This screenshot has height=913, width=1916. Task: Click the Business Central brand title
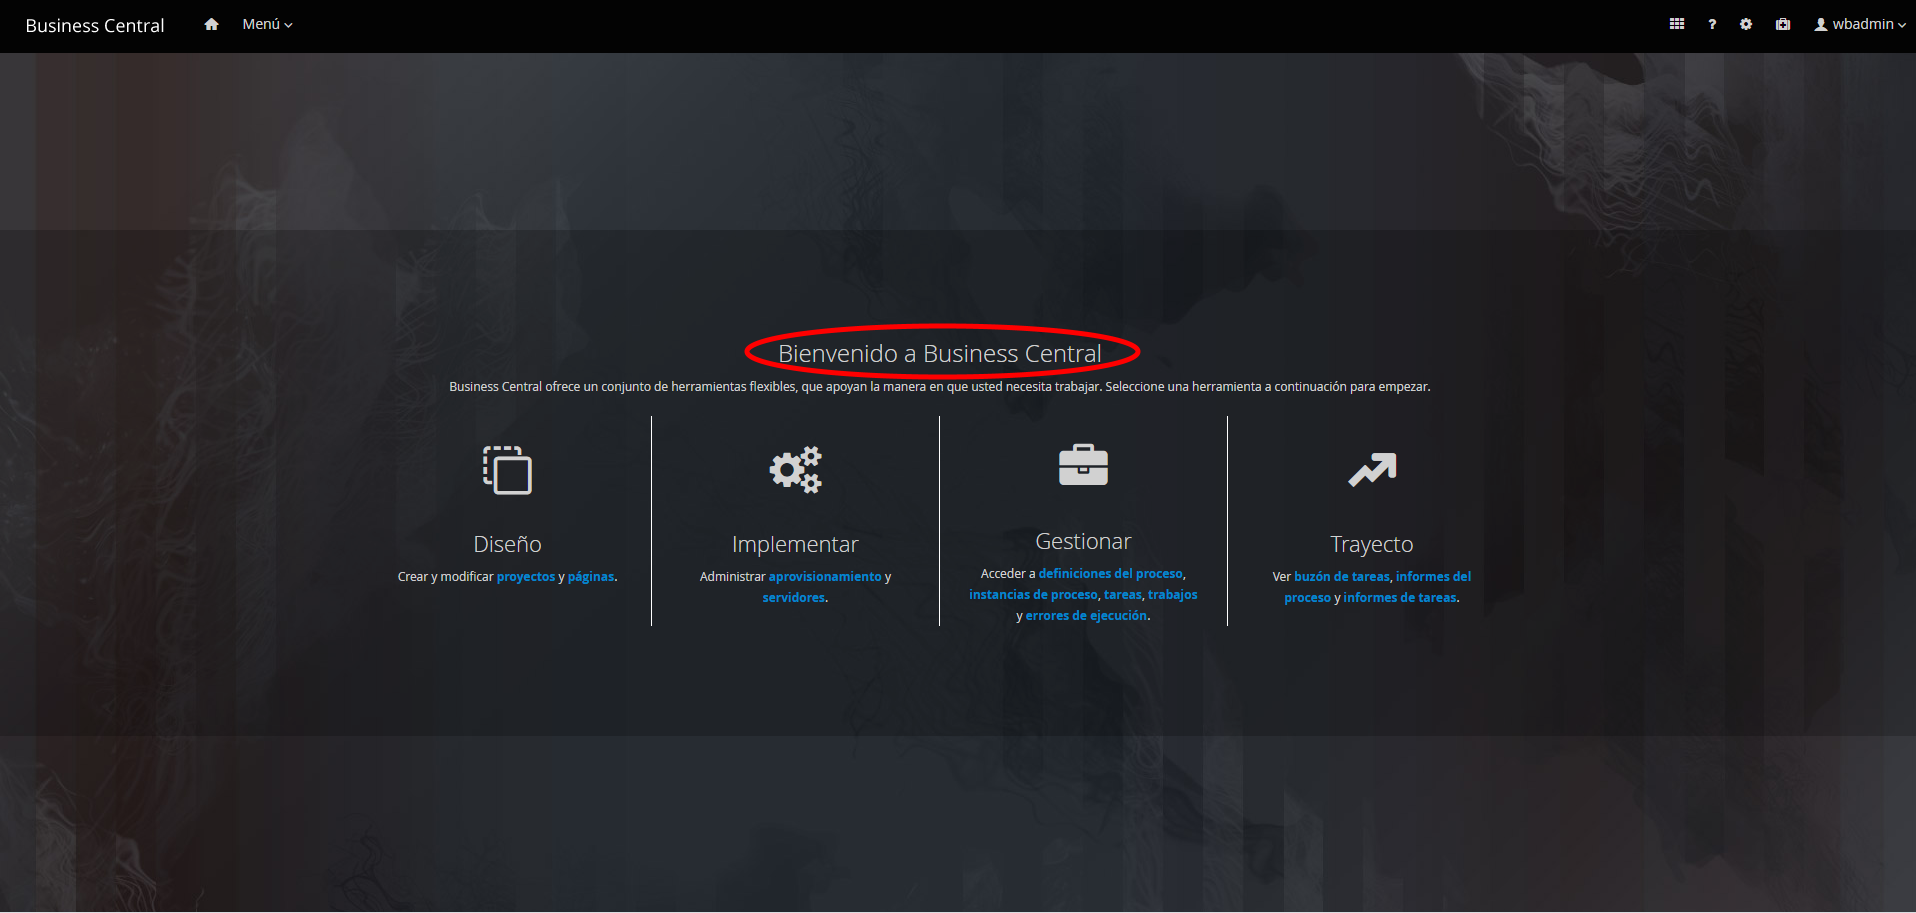click(95, 25)
